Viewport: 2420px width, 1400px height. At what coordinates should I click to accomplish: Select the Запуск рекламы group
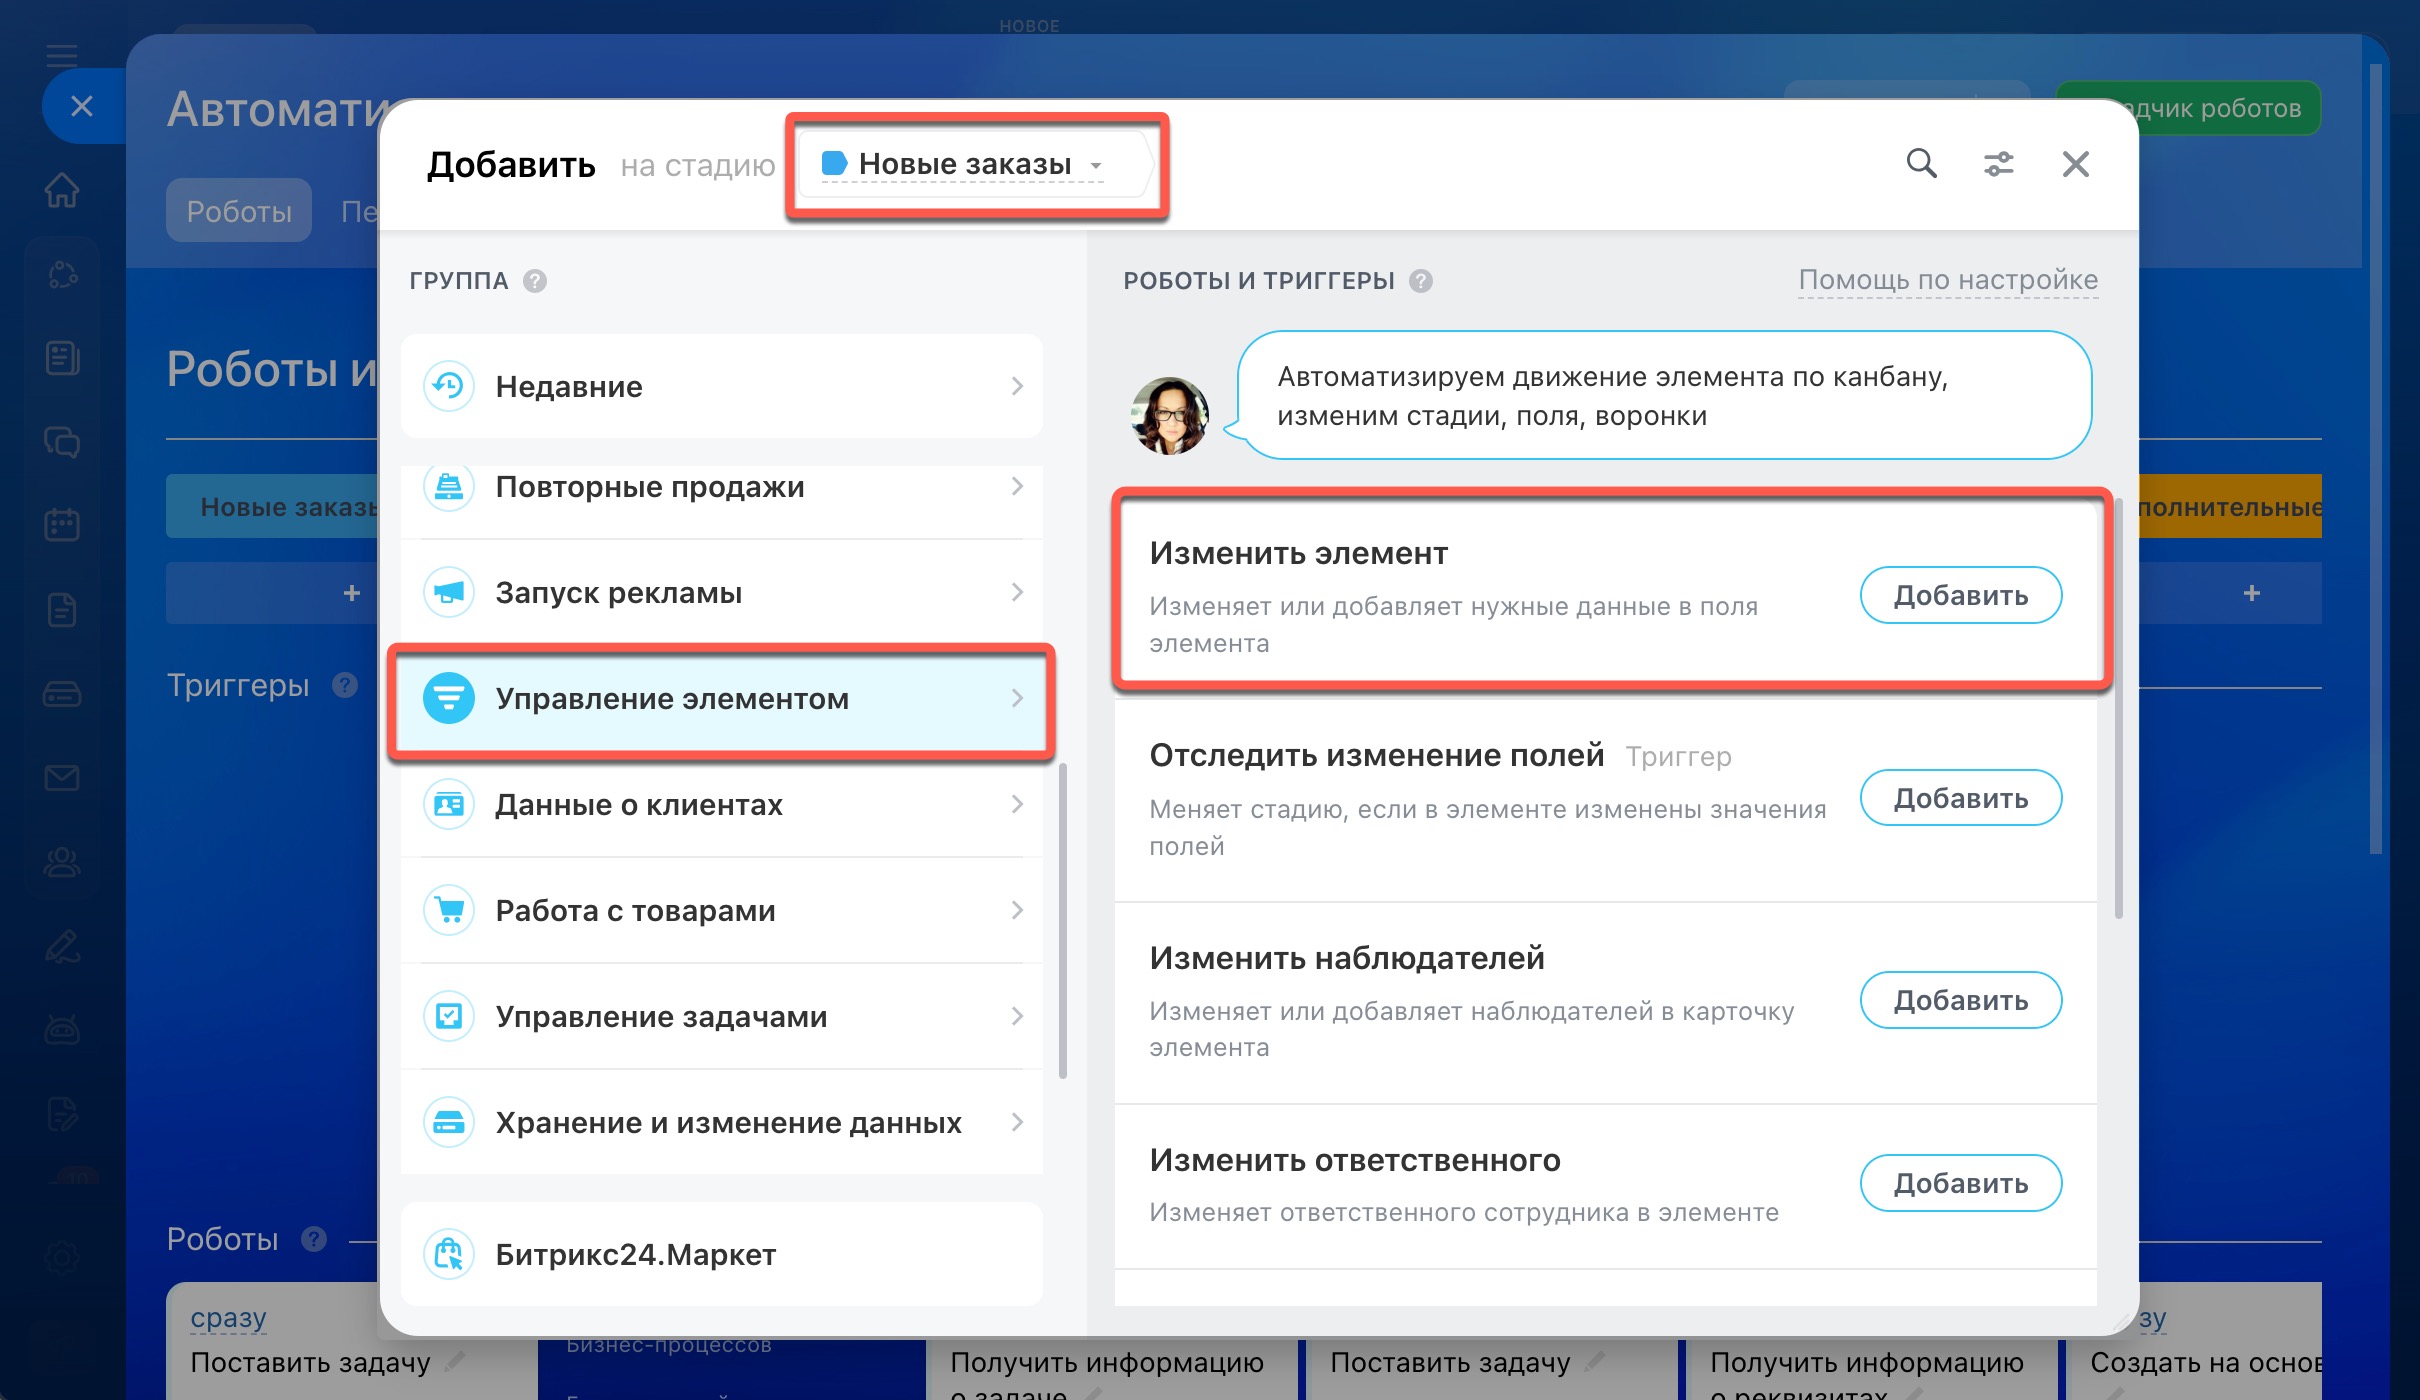click(x=722, y=593)
